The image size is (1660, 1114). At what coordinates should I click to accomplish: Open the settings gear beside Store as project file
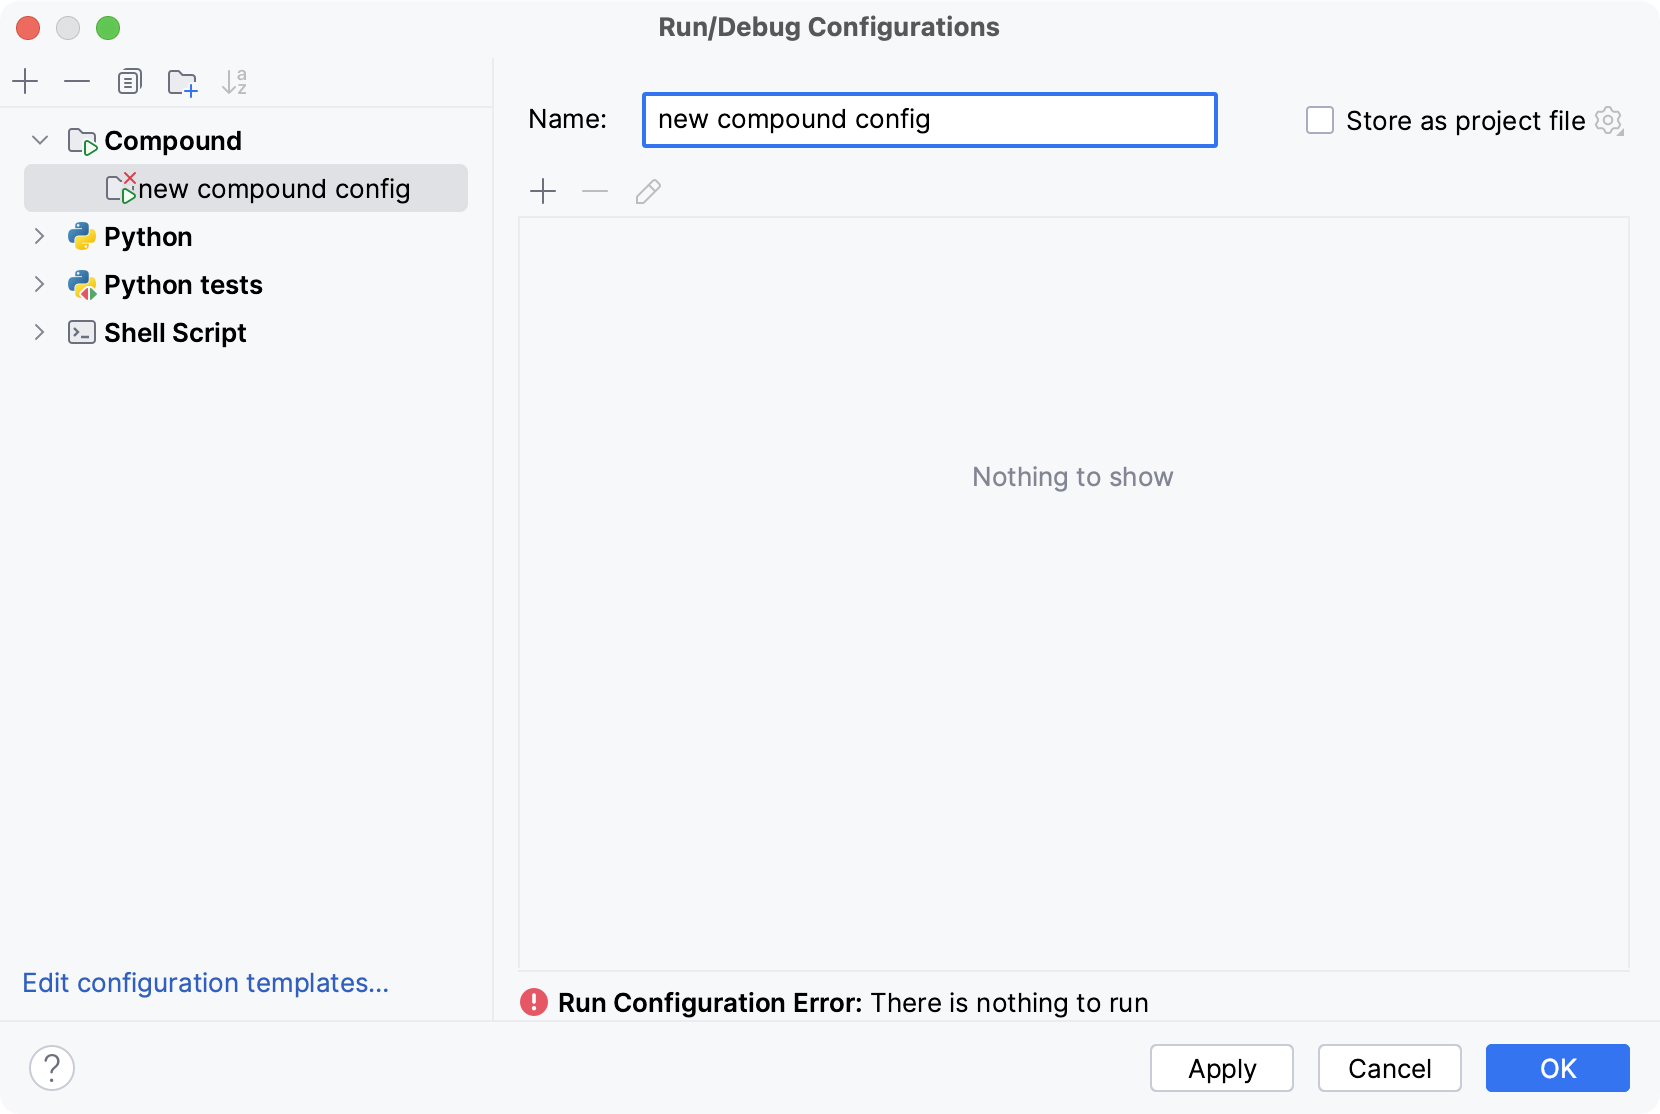(1609, 120)
